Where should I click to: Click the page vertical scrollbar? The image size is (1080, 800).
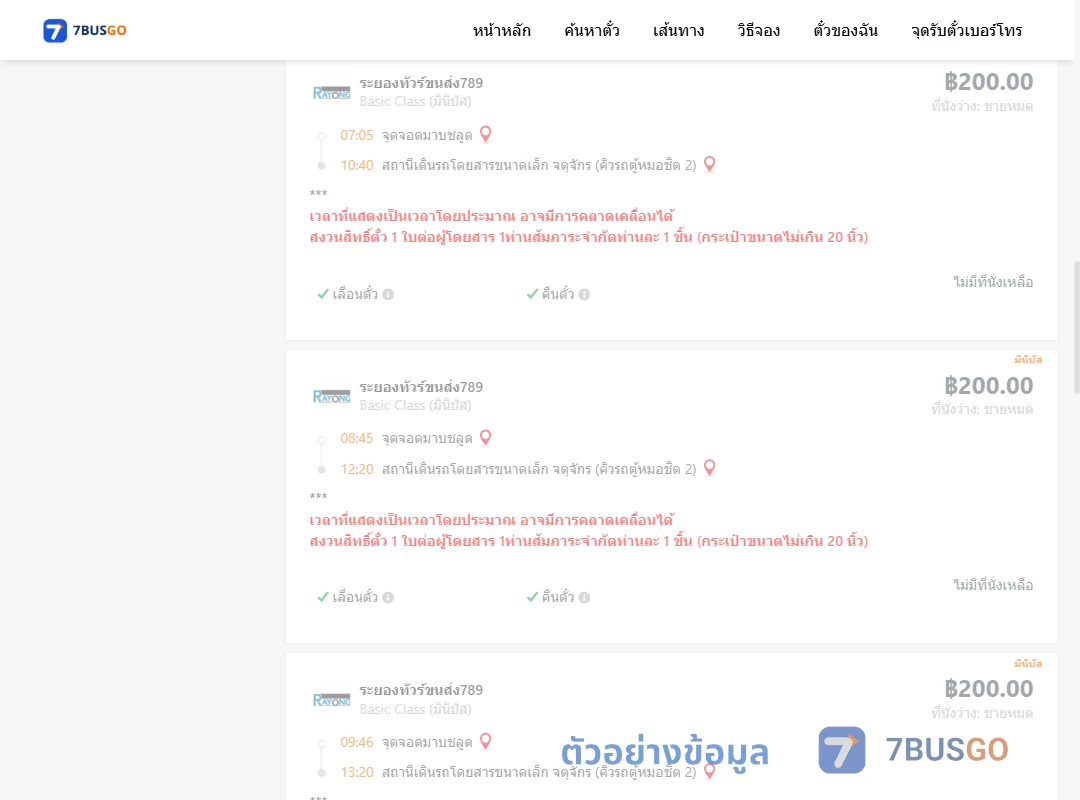tap(1077, 327)
